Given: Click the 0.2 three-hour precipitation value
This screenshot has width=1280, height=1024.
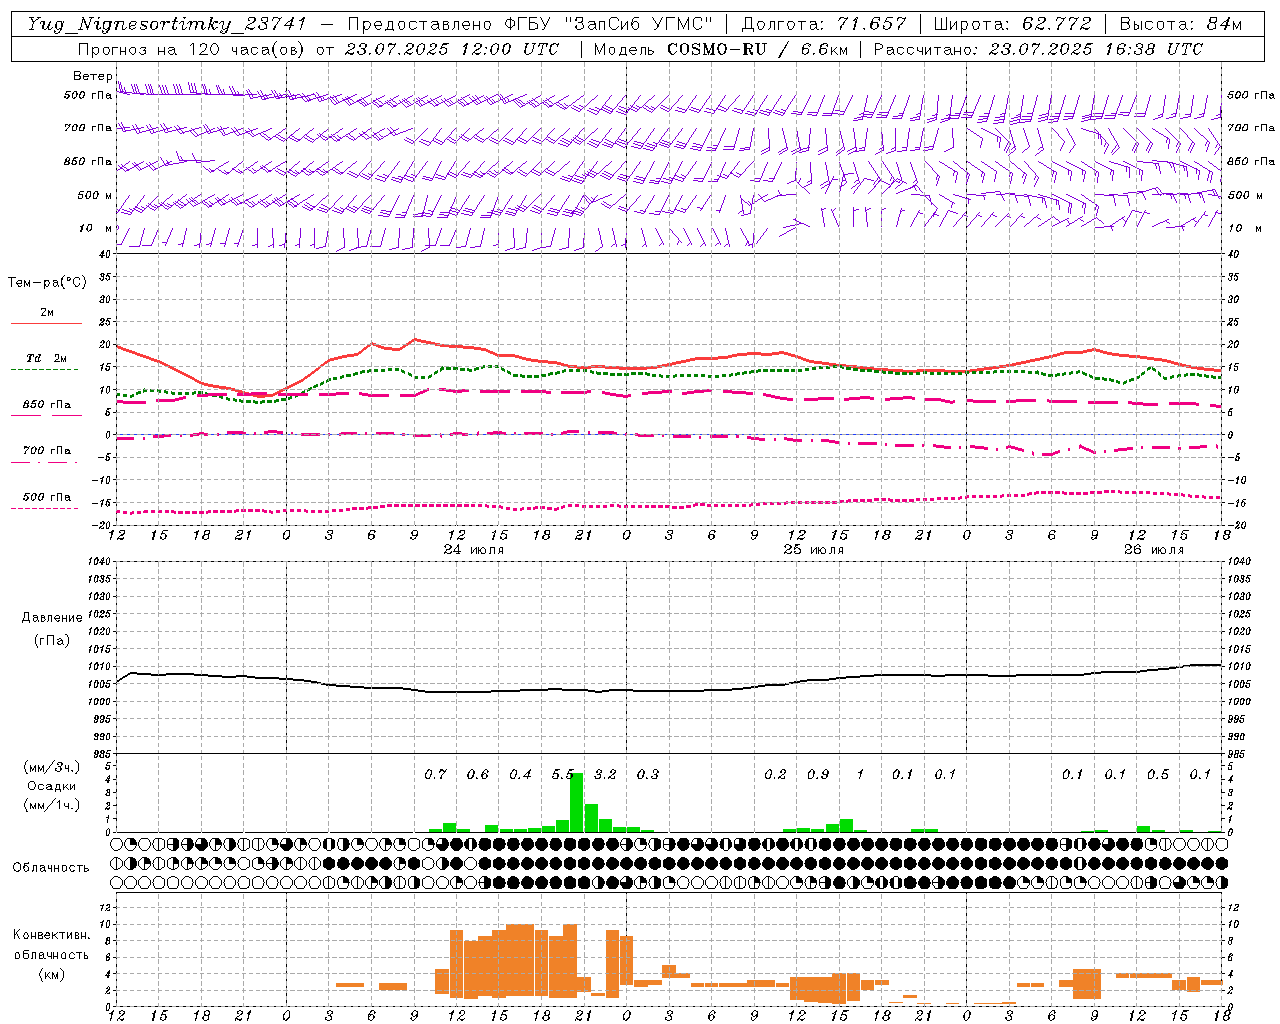Looking at the screenshot, I should click(775, 774).
